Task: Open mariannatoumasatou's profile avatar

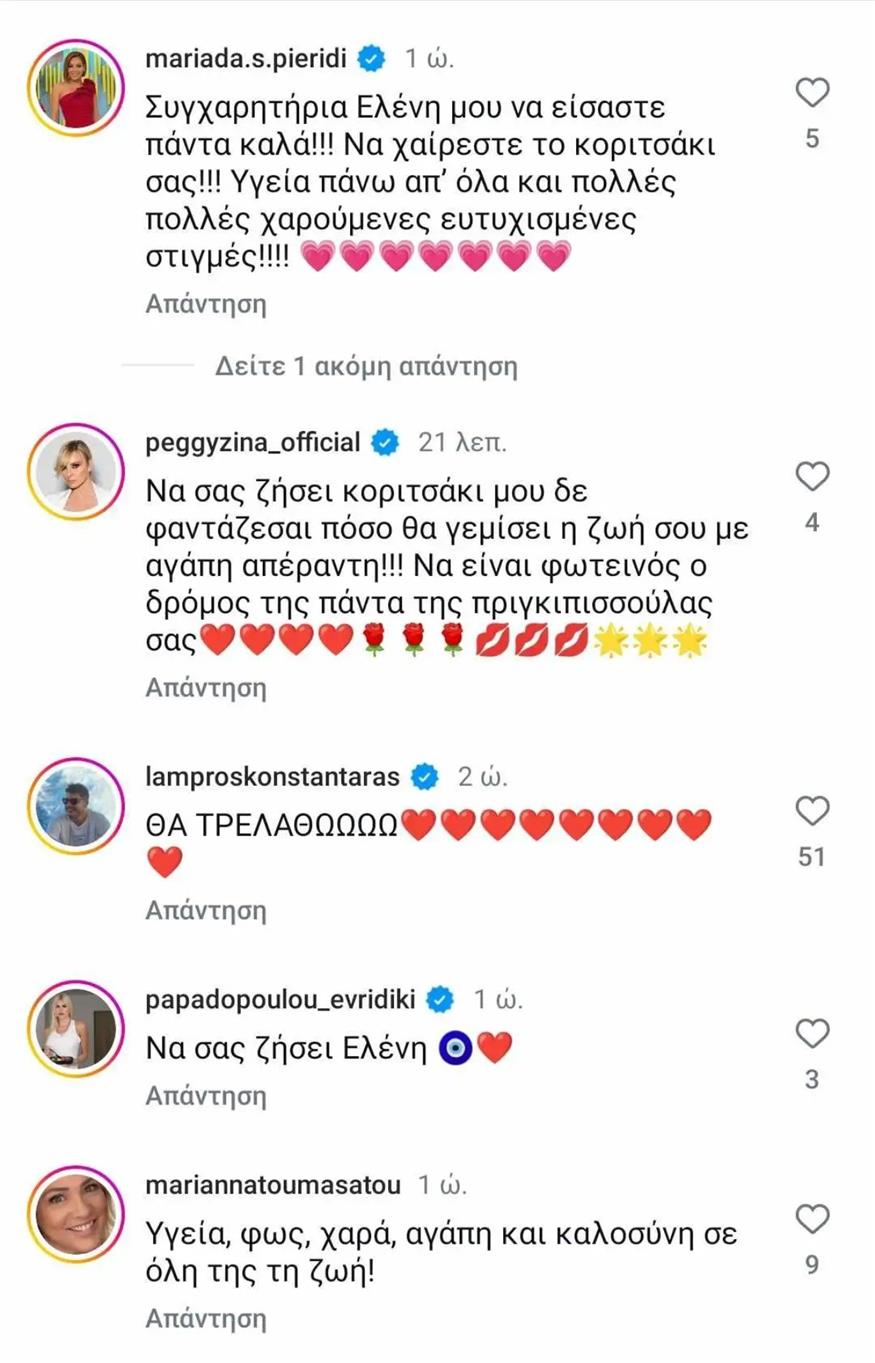Action: 76,1213
